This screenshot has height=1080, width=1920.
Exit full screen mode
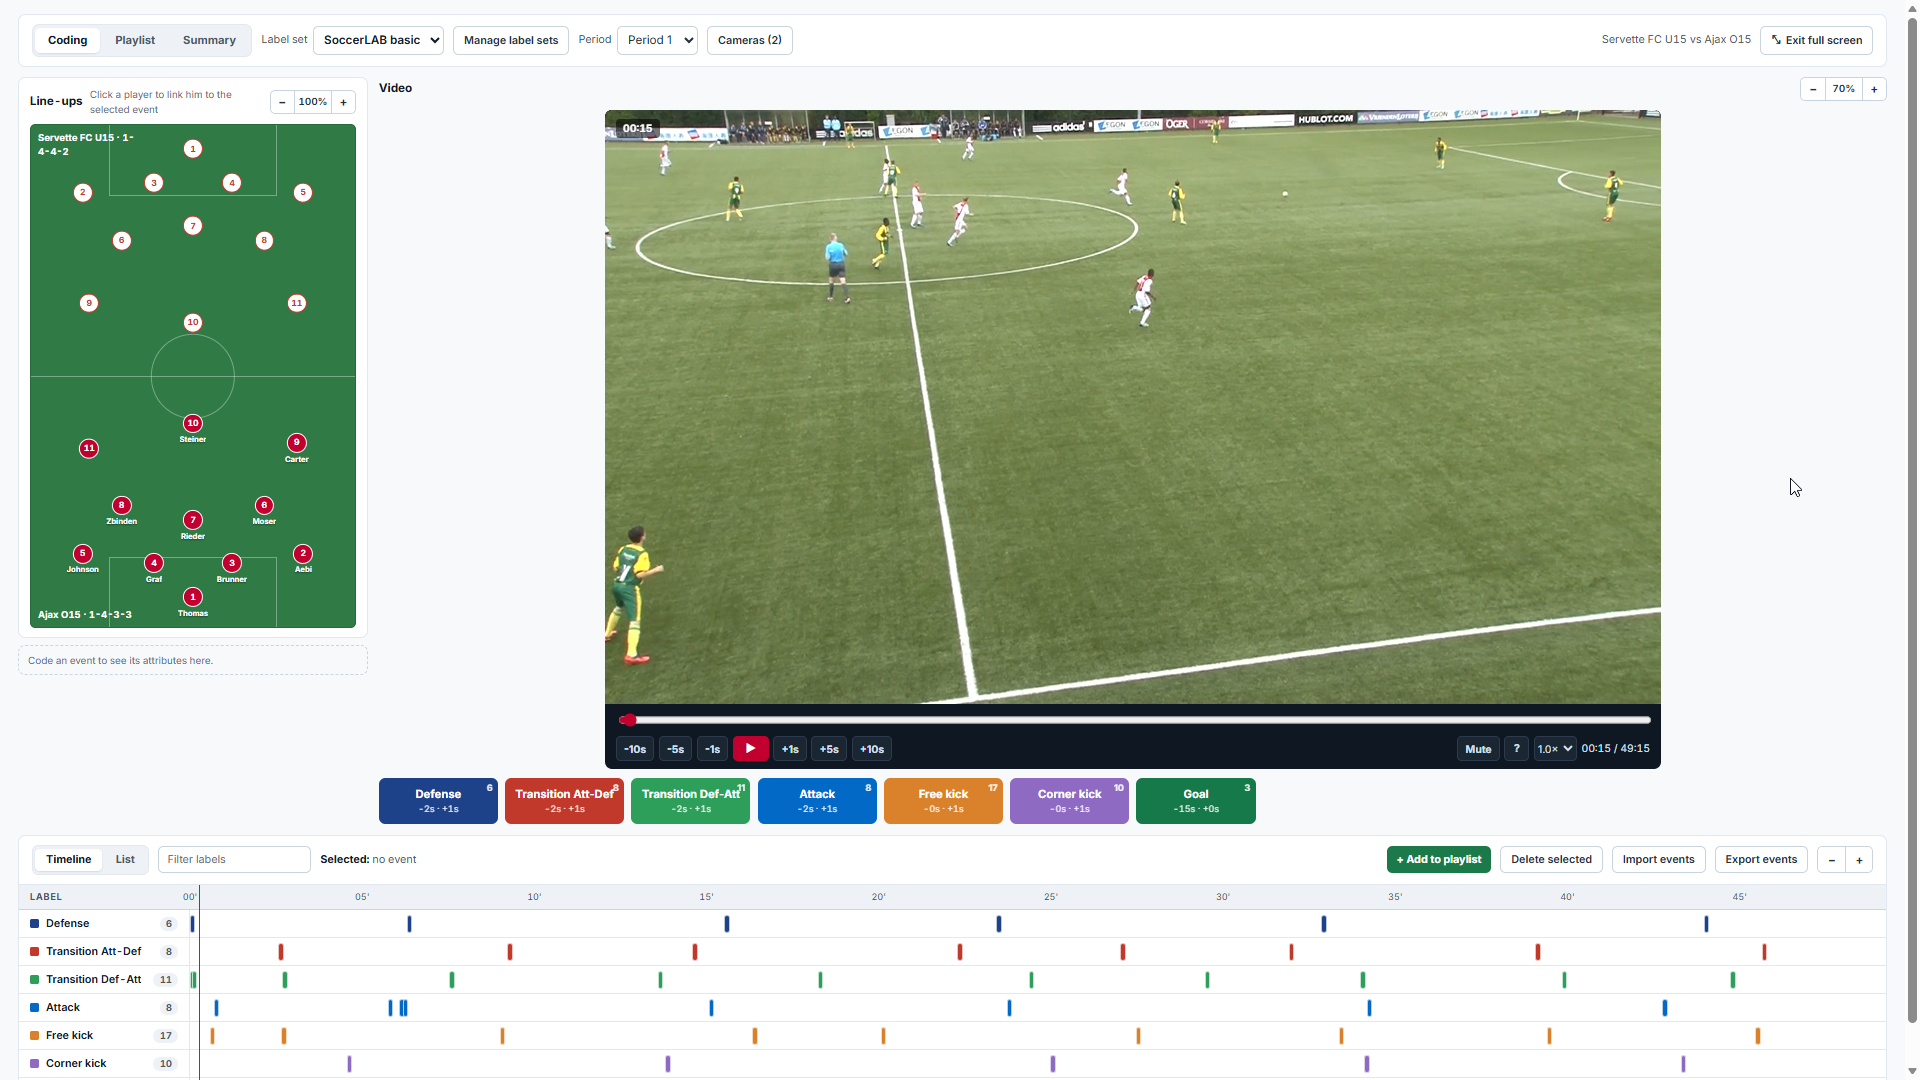point(1816,40)
